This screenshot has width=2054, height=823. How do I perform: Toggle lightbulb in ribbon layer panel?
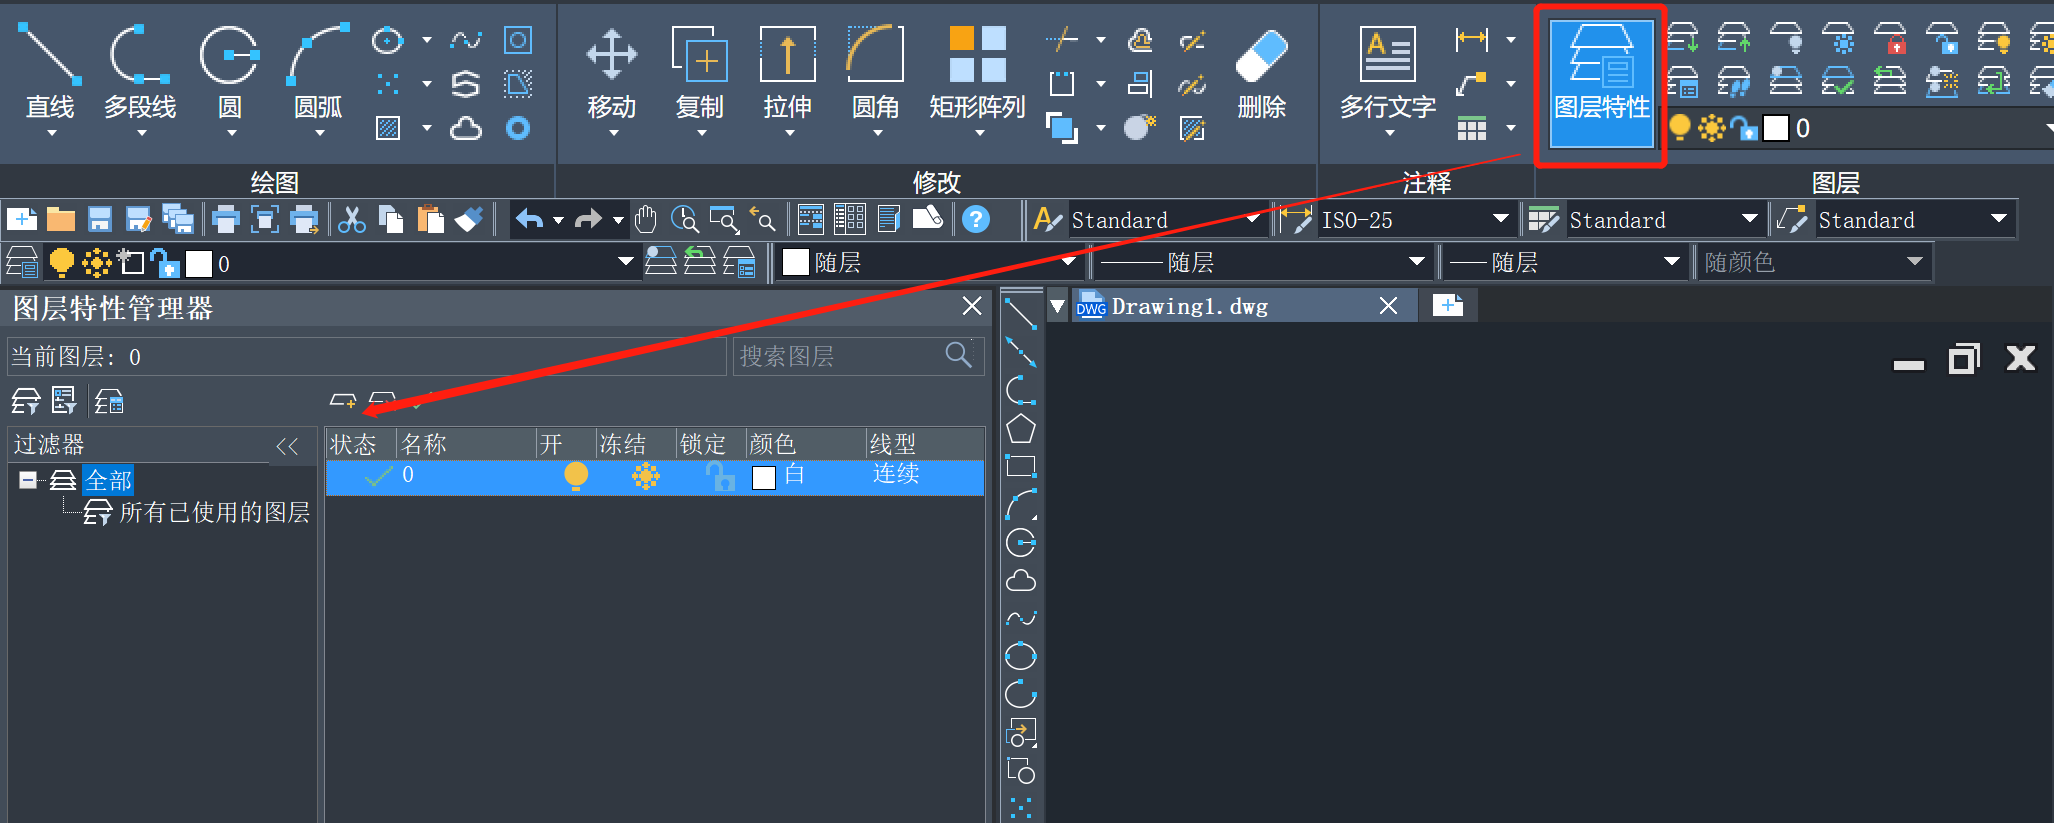(x=1680, y=128)
